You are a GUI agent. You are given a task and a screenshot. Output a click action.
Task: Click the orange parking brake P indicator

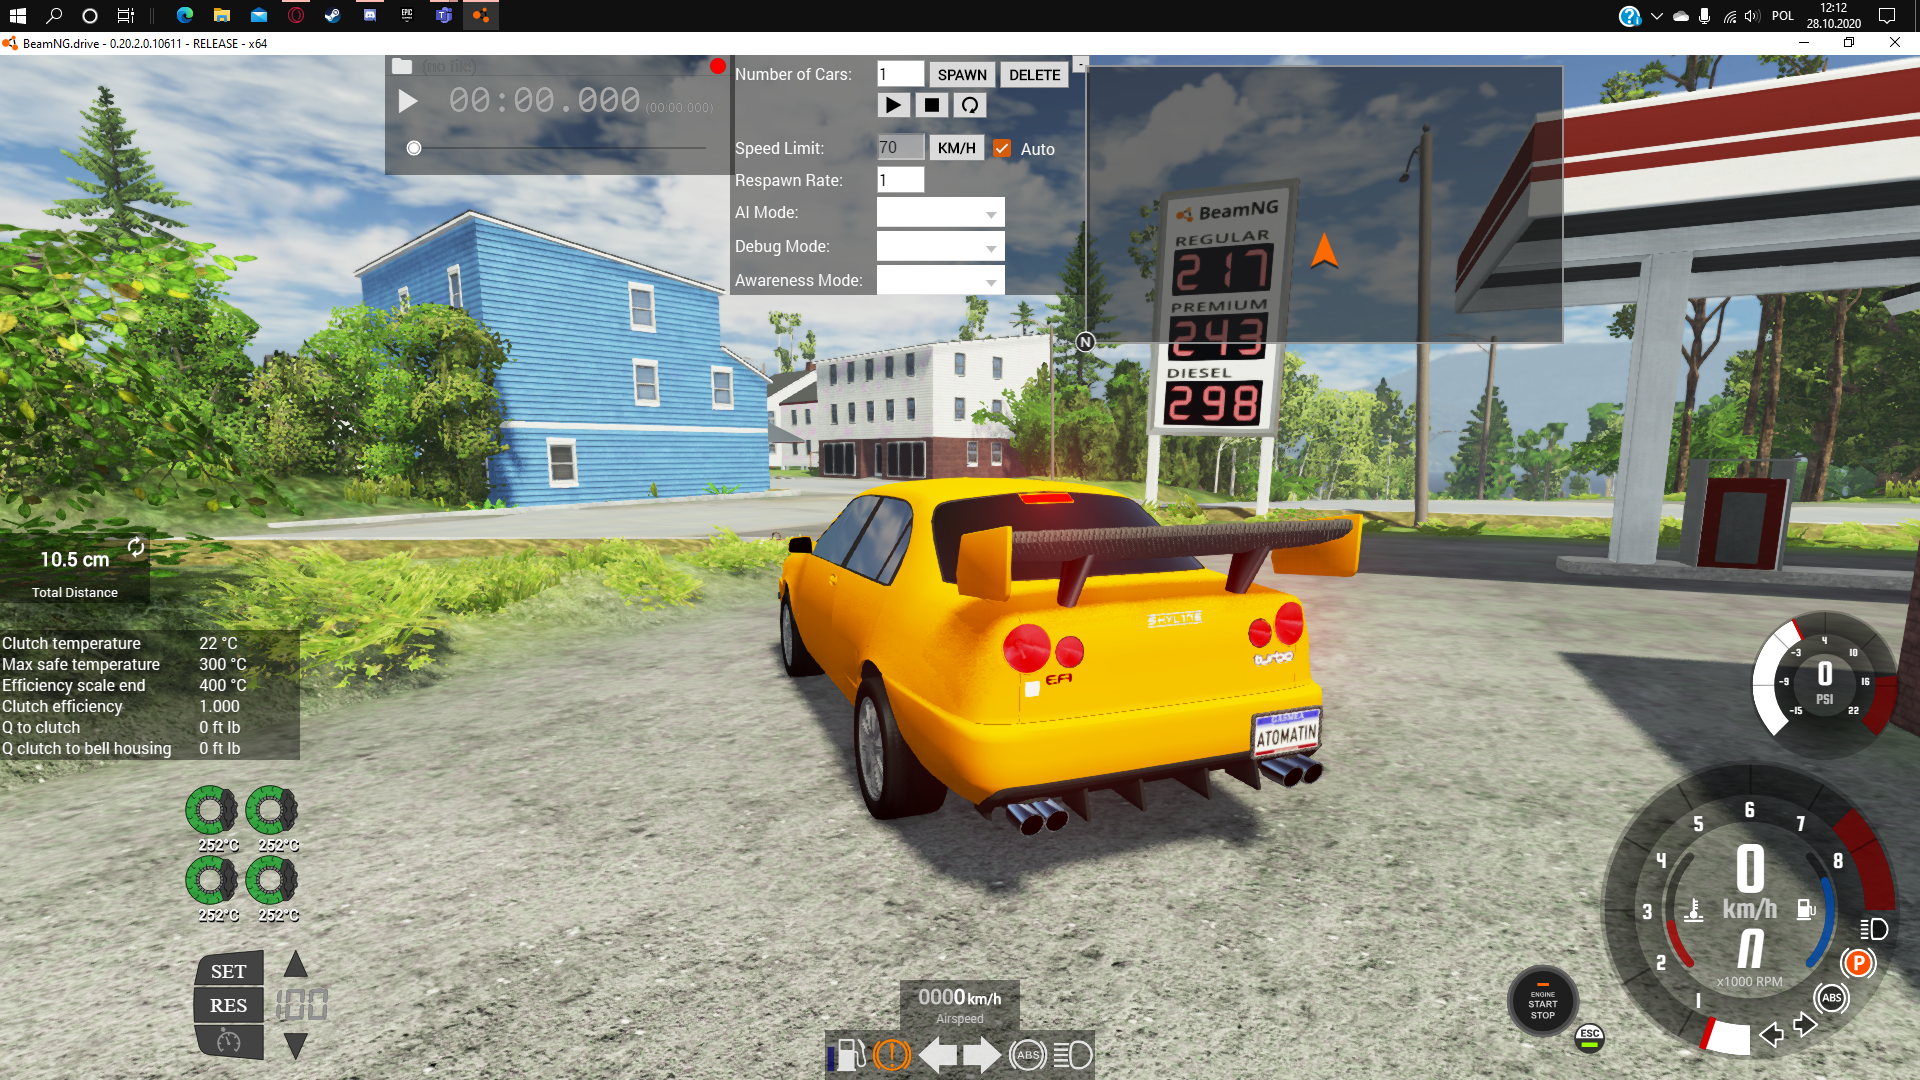pyautogui.click(x=1858, y=963)
